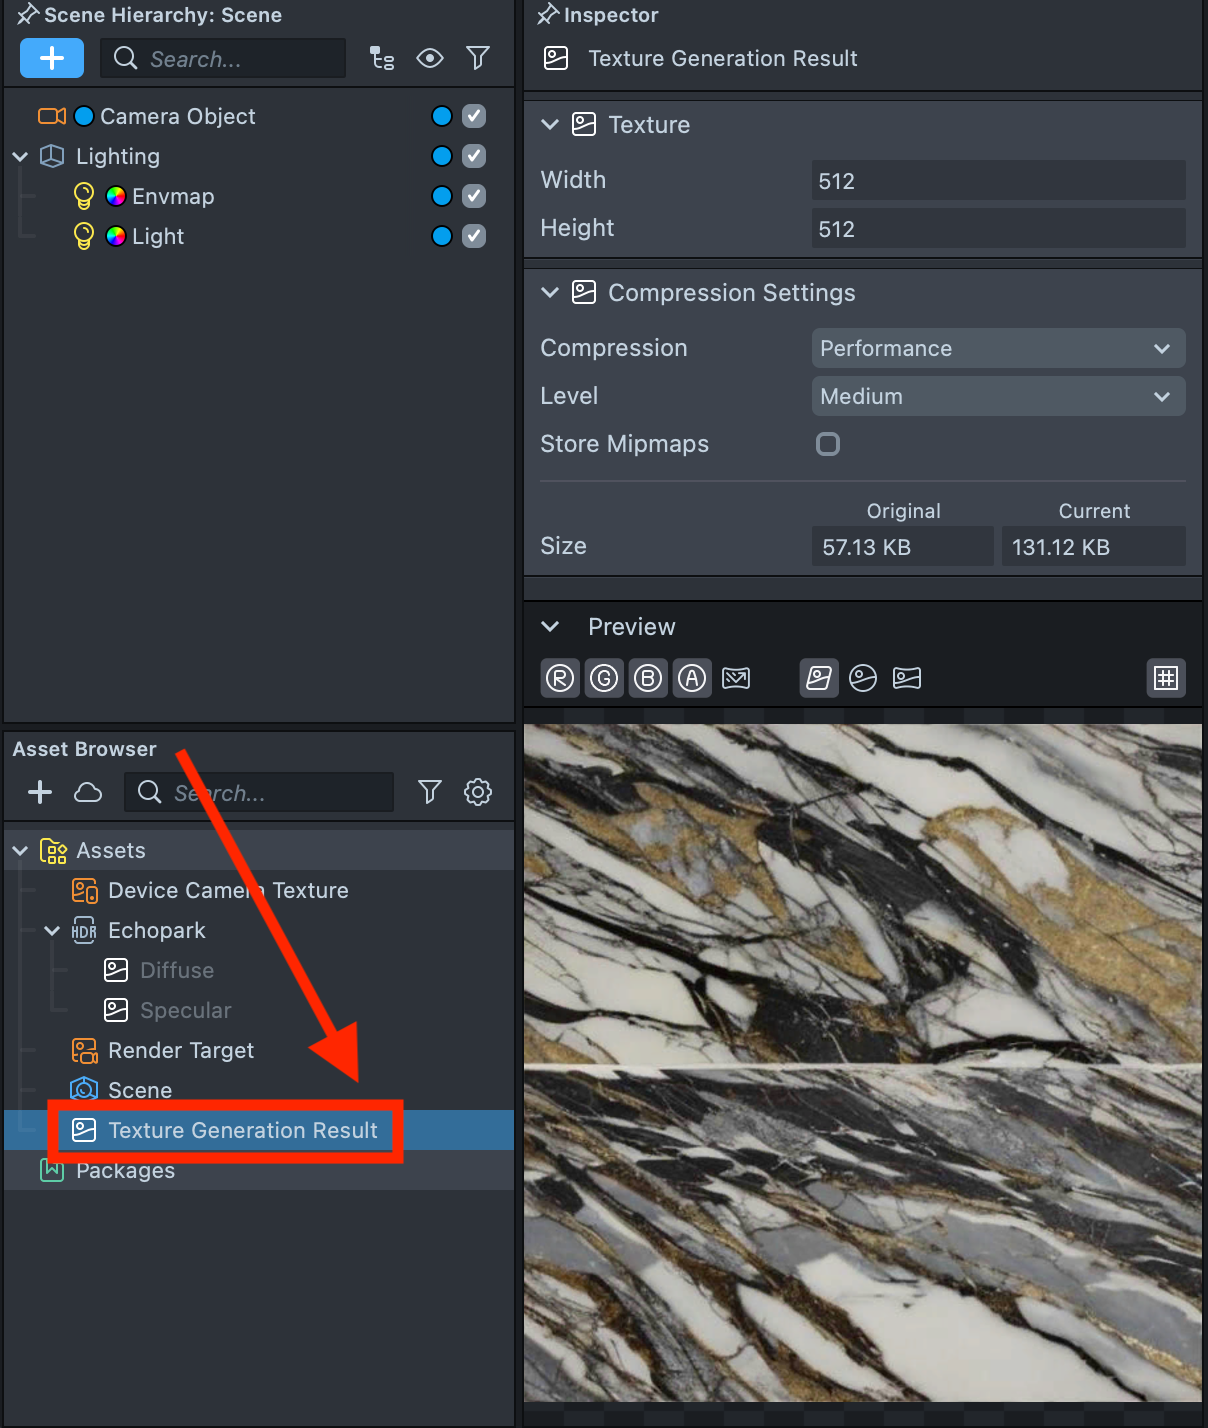Open the Scene Hierarchy filter funnel

tap(478, 58)
